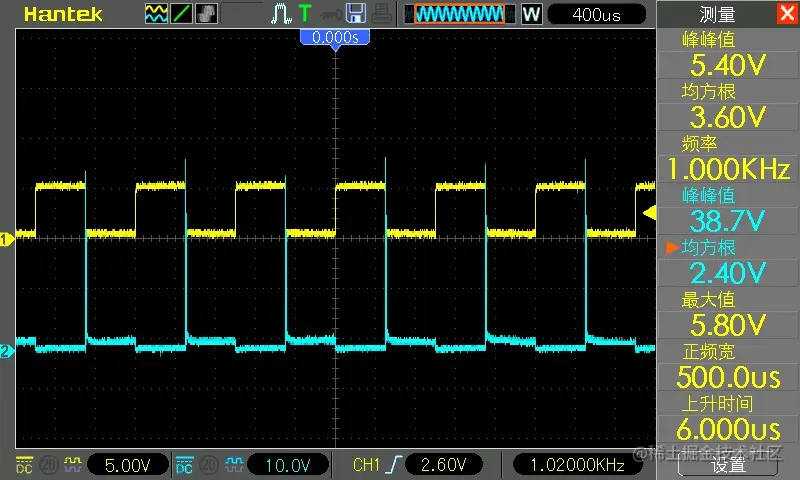Click the waveform memory overview bar

click(x=459, y=14)
